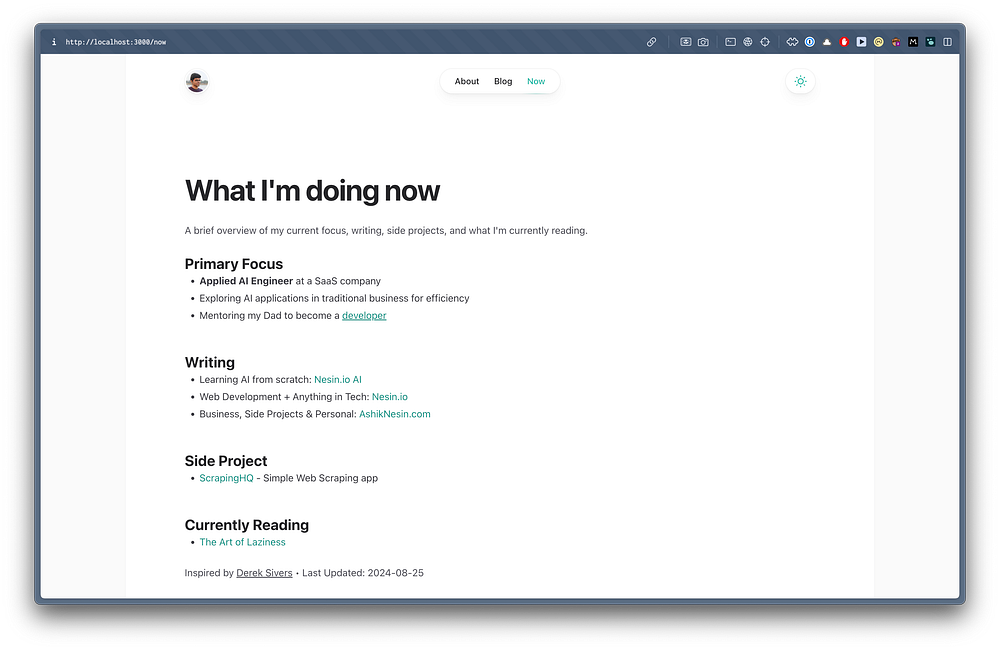Open the Blog nav item

click(x=503, y=82)
